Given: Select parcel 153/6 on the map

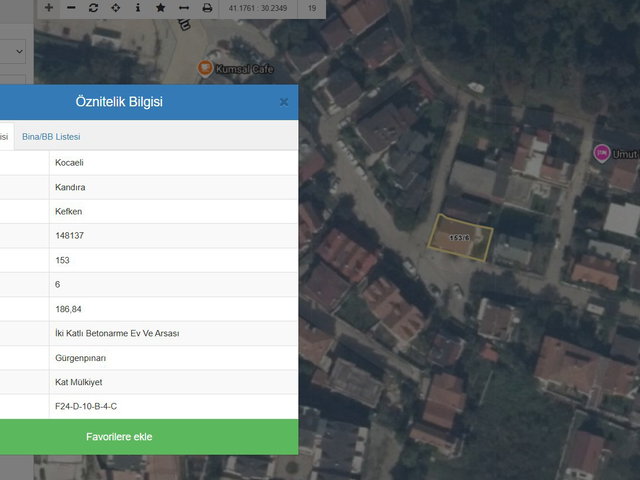Looking at the screenshot, I should 460,238.
